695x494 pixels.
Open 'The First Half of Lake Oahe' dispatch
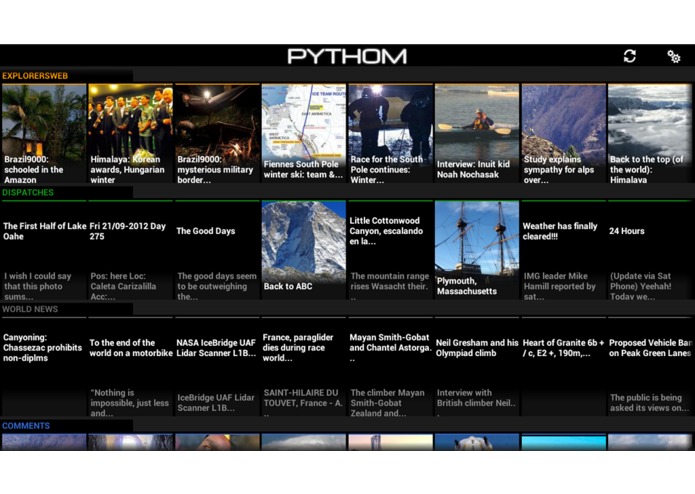[x=44, y=250]
